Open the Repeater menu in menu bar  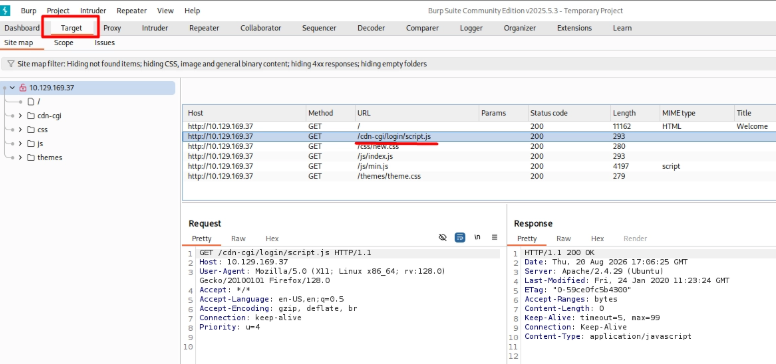pyautogui.click(x=132, y=10)
